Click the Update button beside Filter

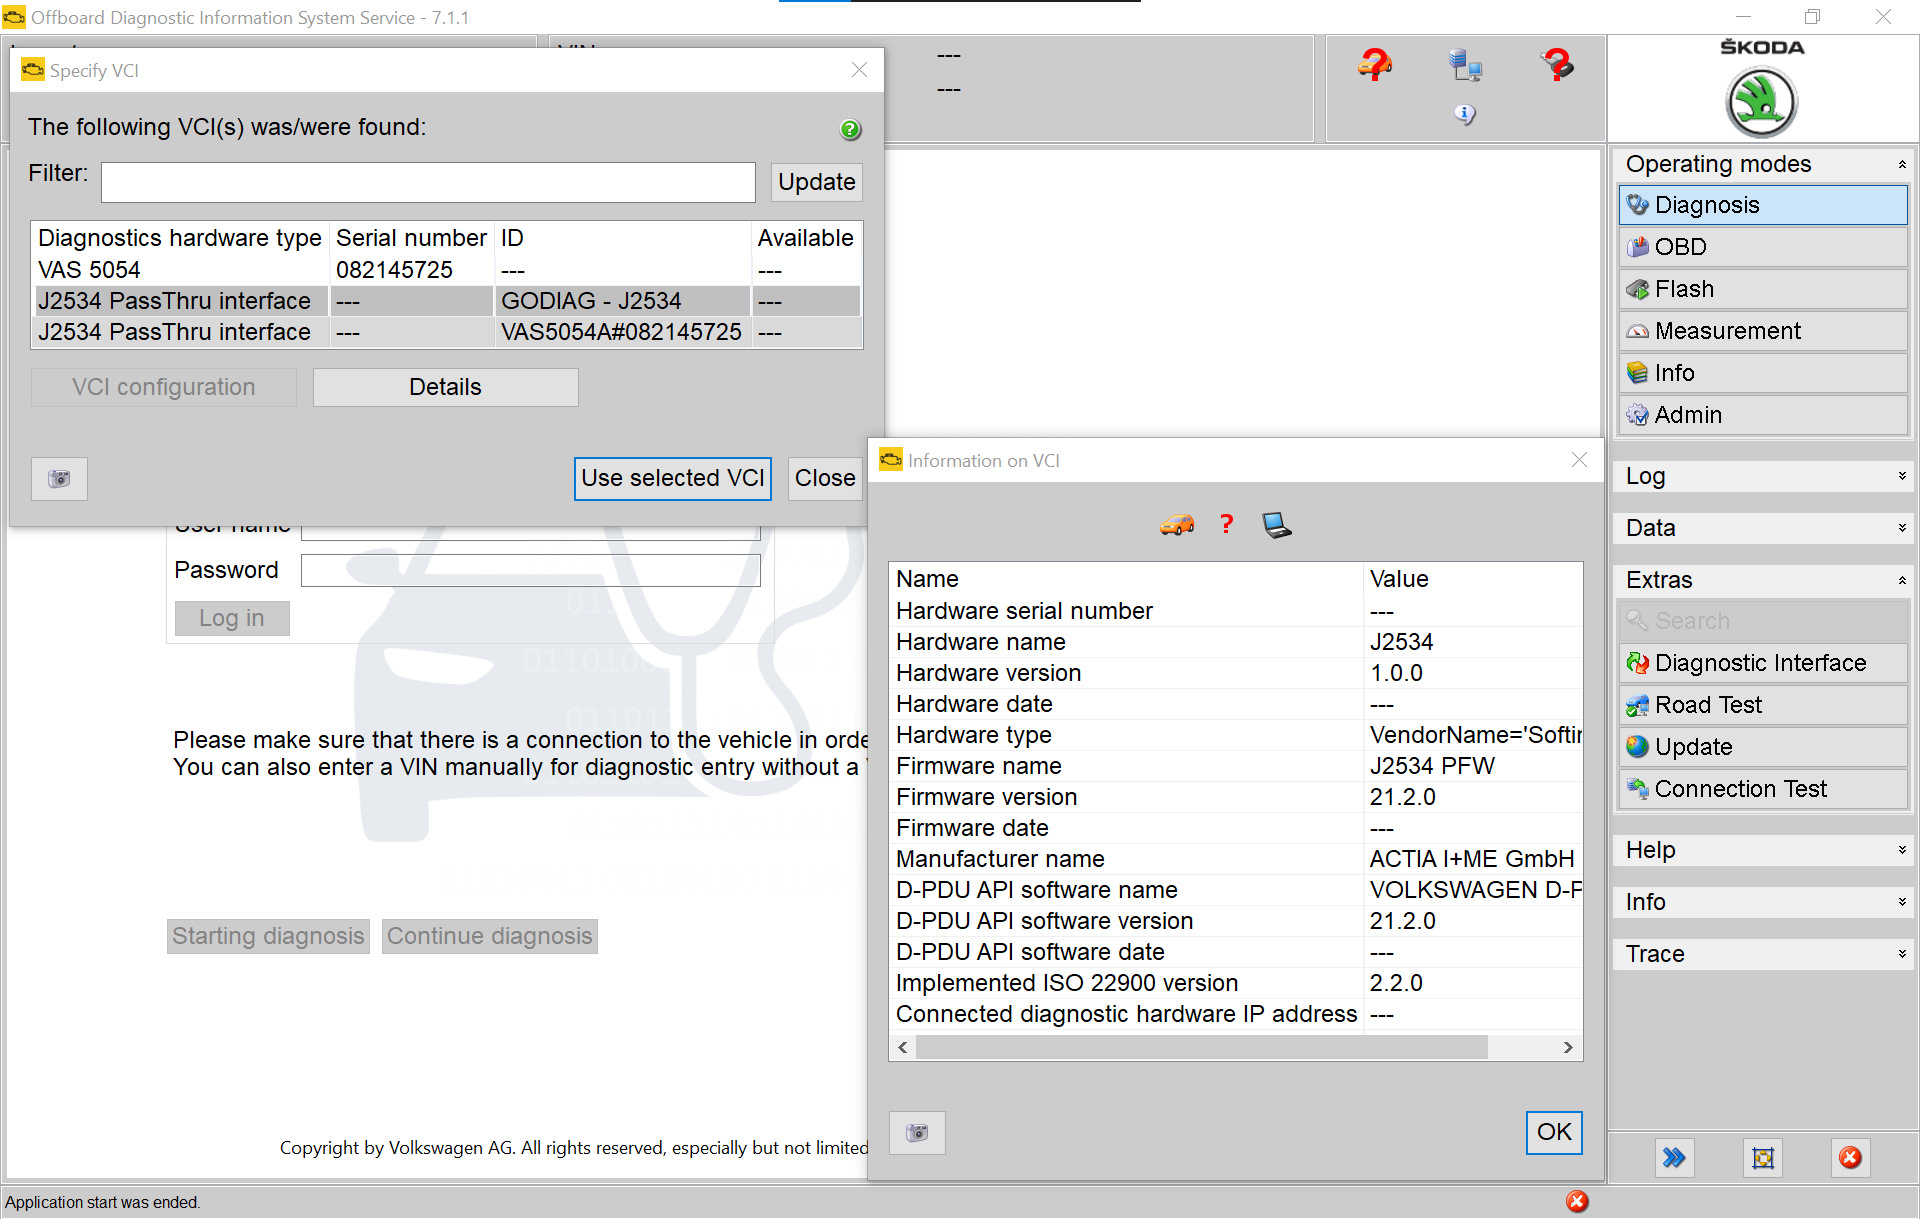(816, 182)
